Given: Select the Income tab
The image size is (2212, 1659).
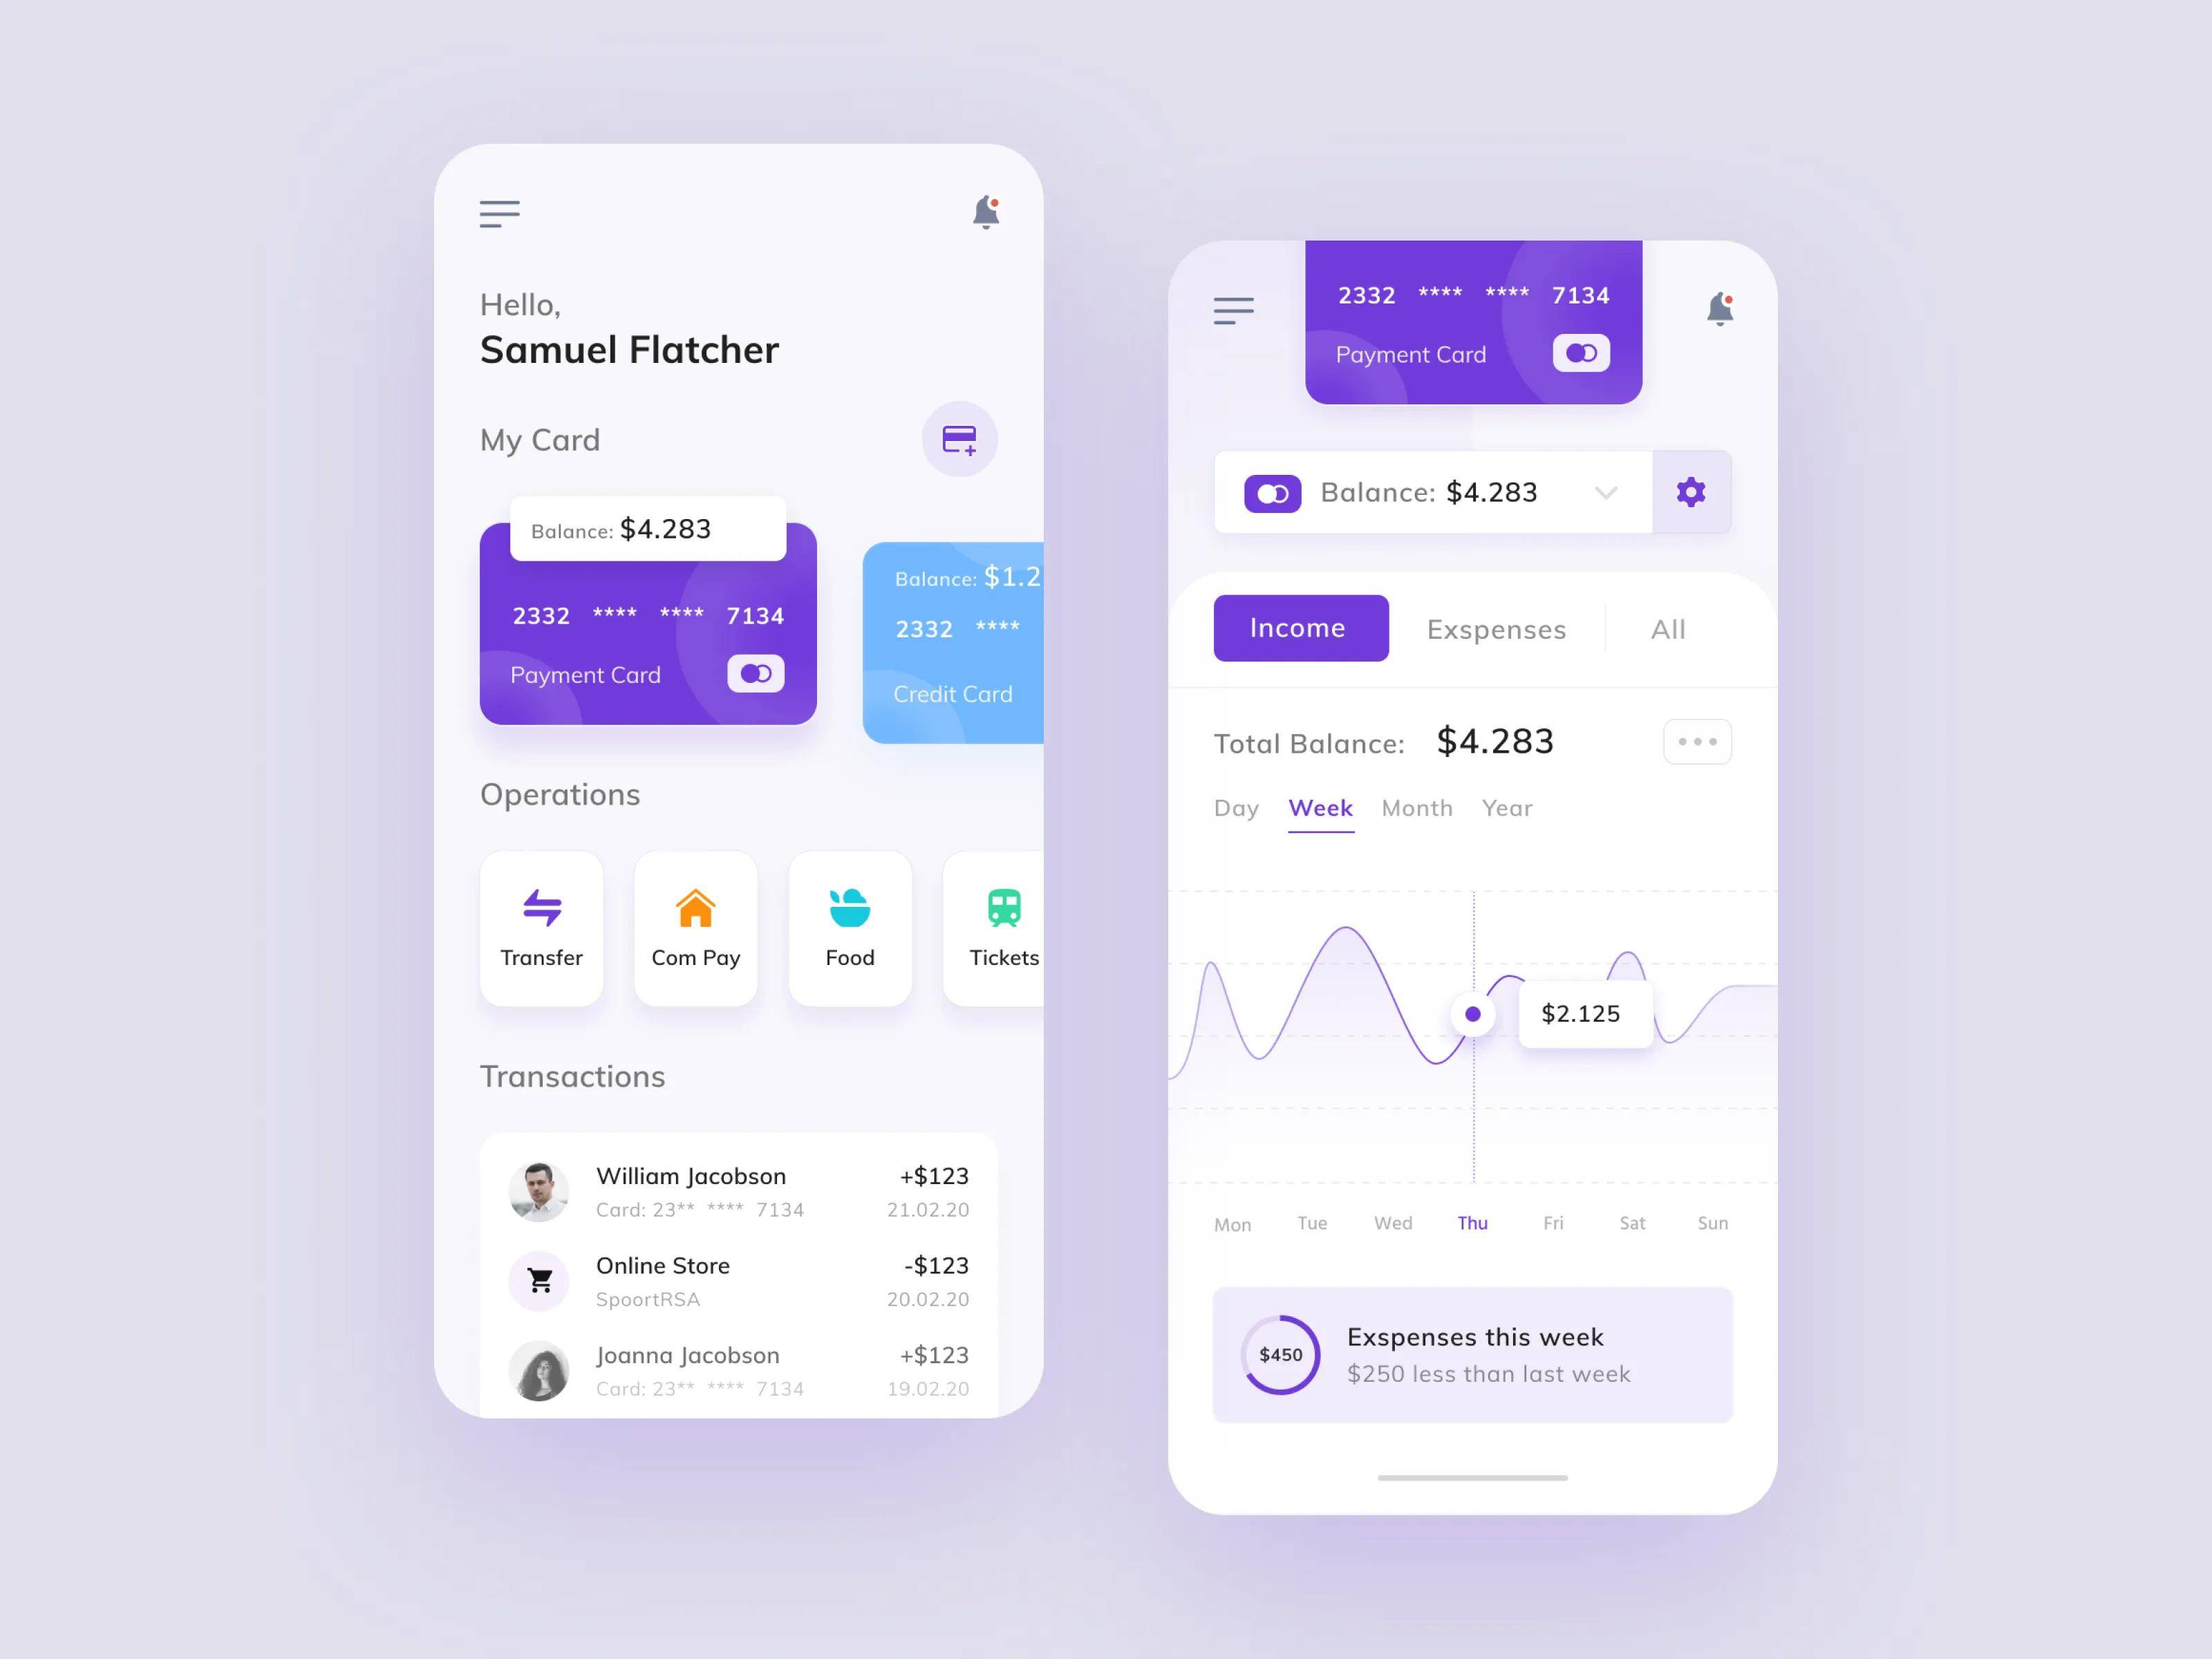Looking at the screenshot, I should tap(1296, 628).
